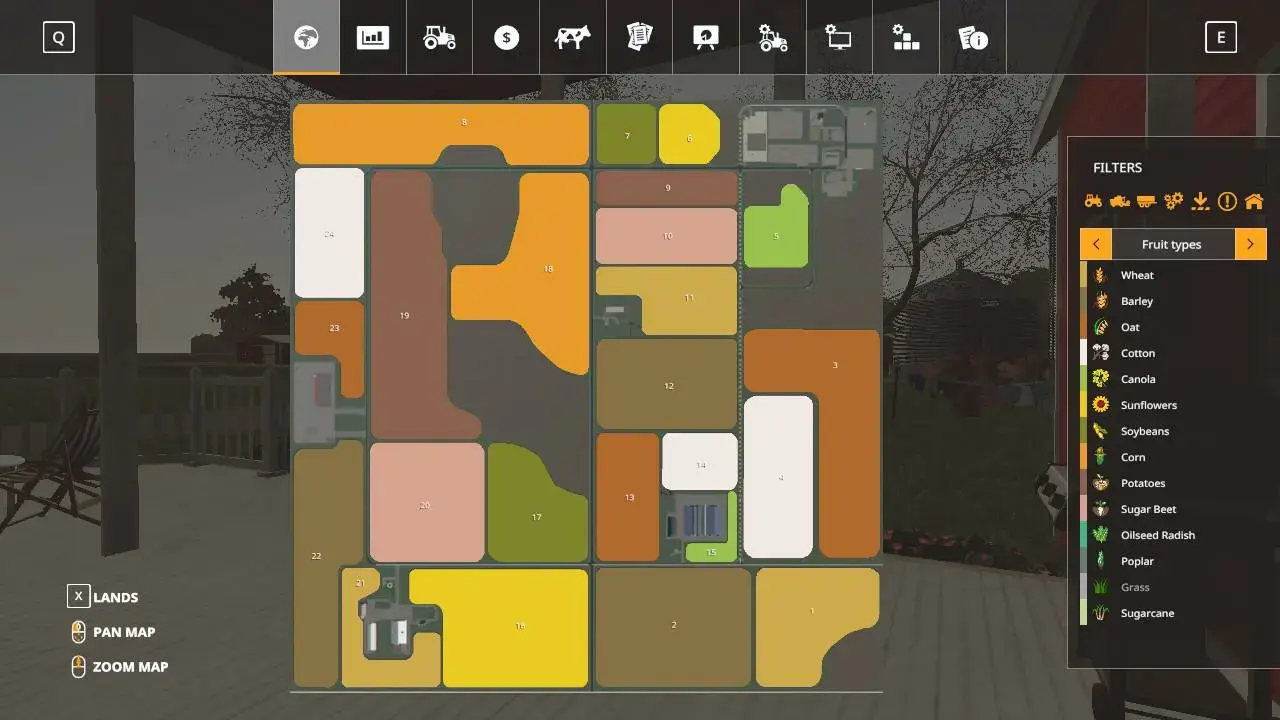The image size is (1280, 720).
Task: Toggle the tractor vehicle filter icon
Action: pos(1093,201)
